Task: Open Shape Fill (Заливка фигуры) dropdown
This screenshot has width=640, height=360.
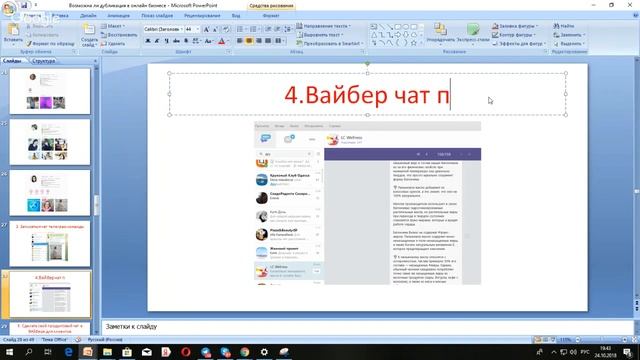Action: click(x=516, y=26)
